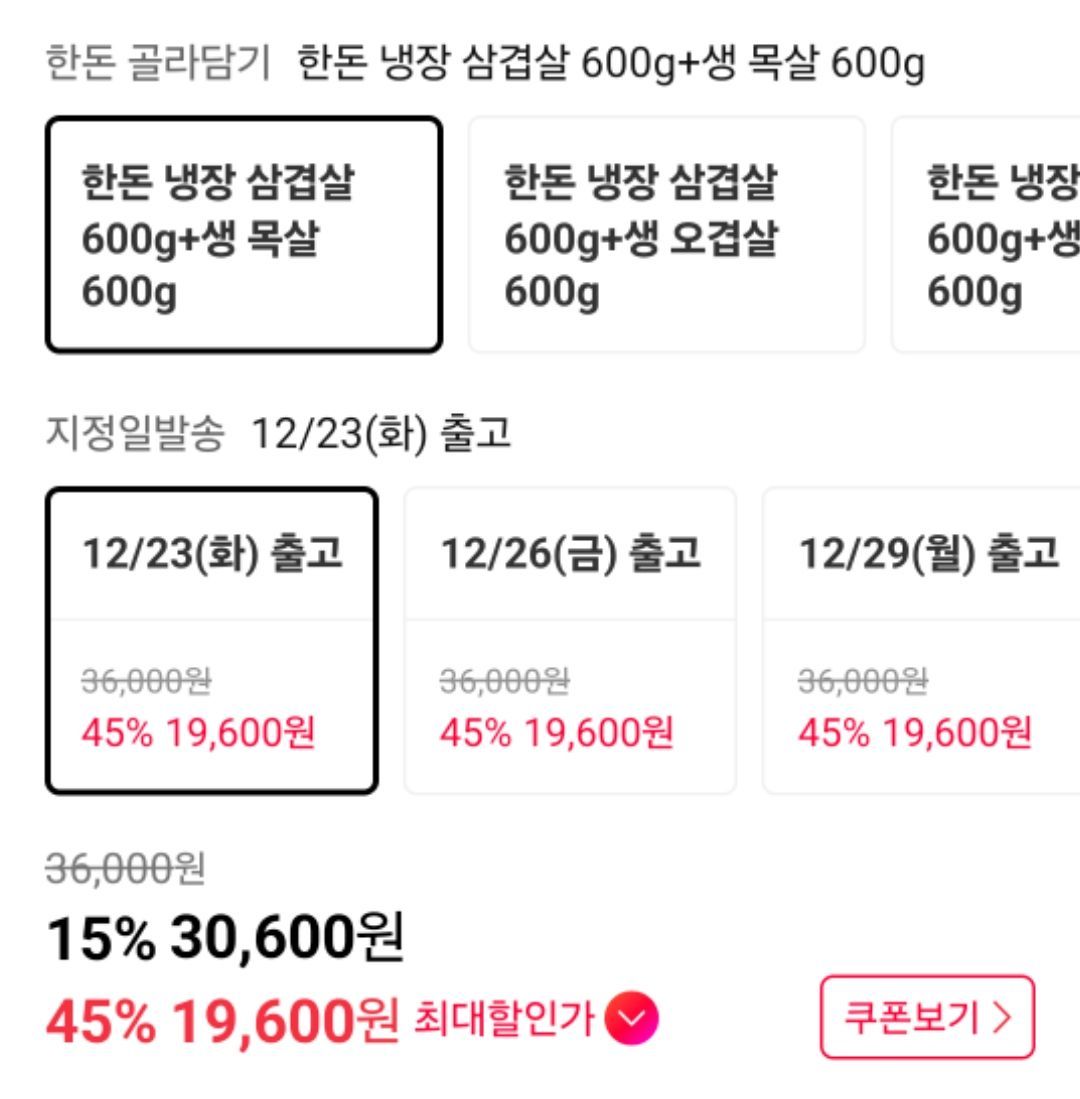This screenshot has width=1080, height=1099.
Task: Select the 삼겹살 600g+생 목살 600g option card
Action: tap(243, 235)
